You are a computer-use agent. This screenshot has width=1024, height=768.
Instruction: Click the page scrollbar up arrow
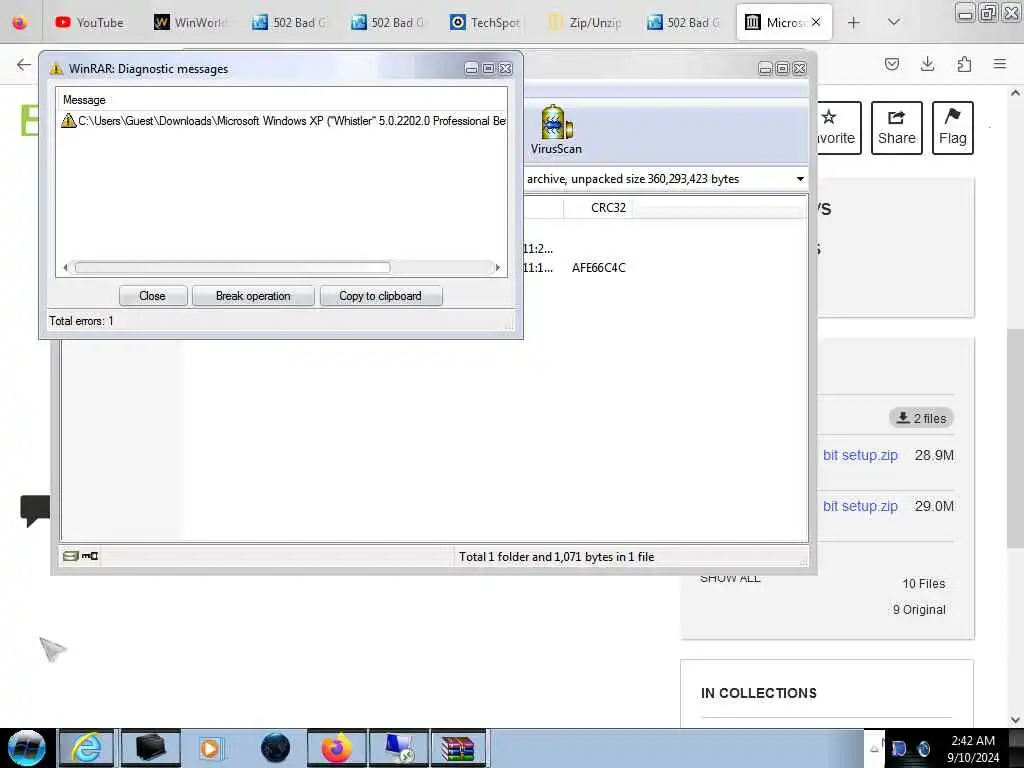(1015, 93)
